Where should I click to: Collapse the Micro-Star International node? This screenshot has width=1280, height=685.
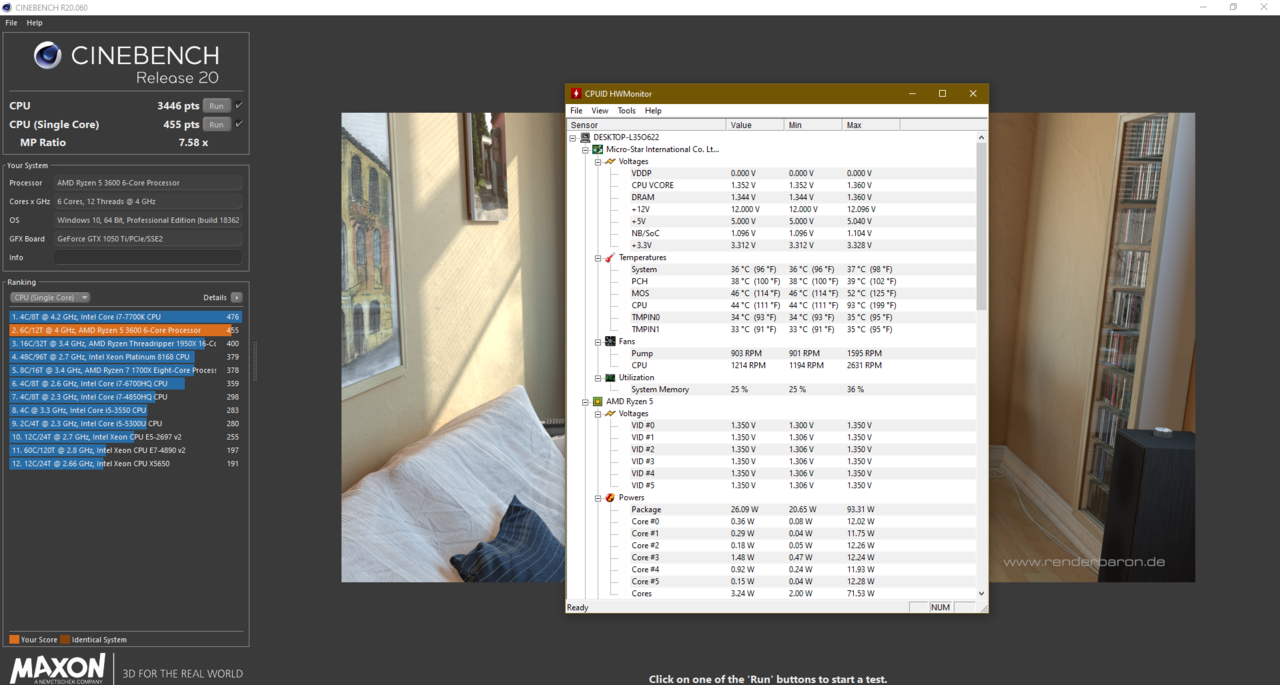coord(585,149)
